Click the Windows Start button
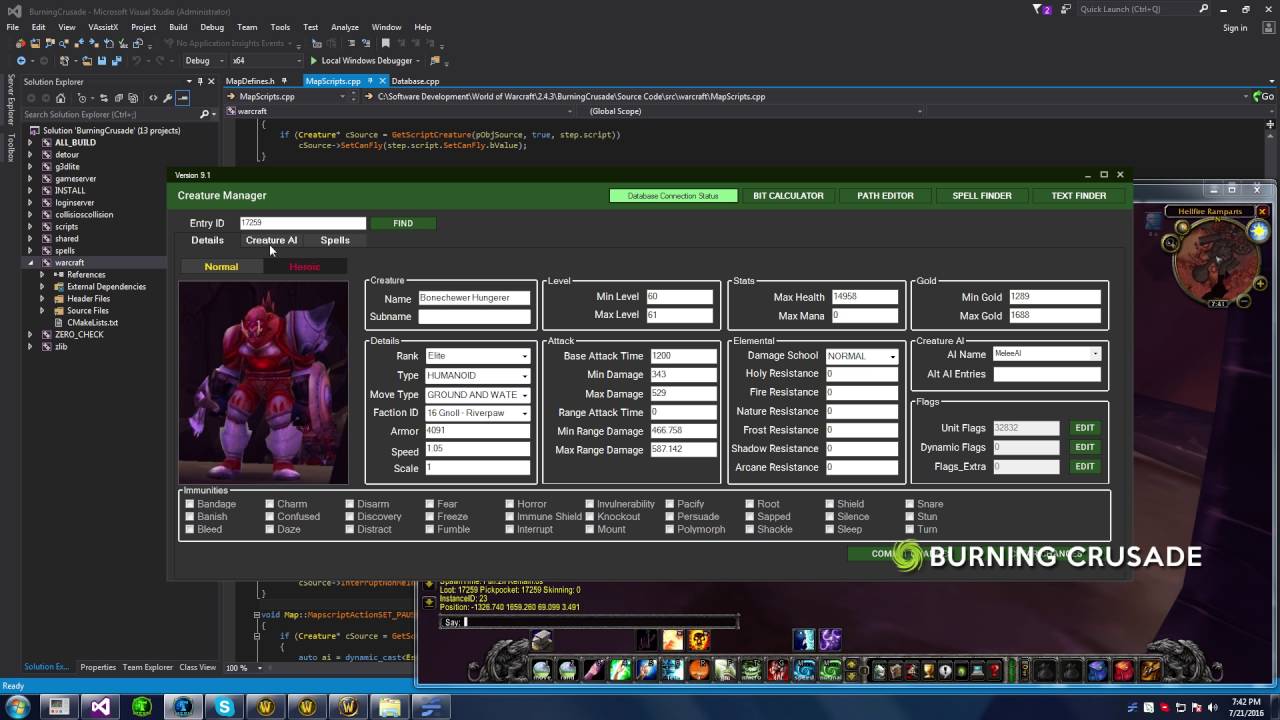The height and width of the screenshot is (720, 1280). tap(18, 707)
